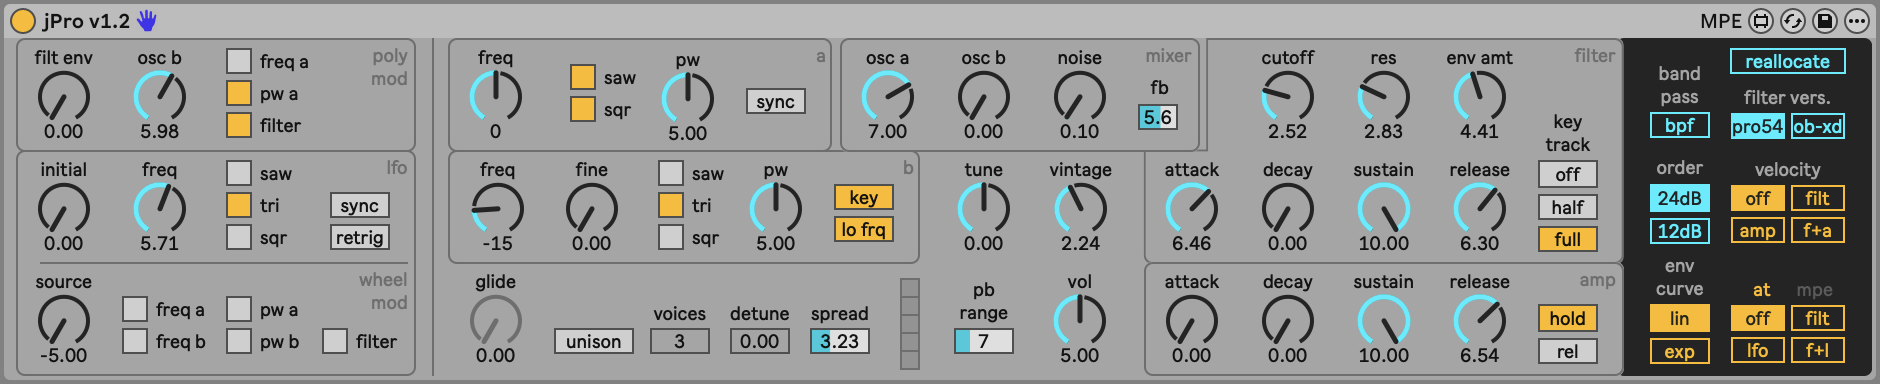Viewport: 1880px width, 384px height.
Task: Click the reallocate button
Action: pyautogui.click(x=1787, y=61)
